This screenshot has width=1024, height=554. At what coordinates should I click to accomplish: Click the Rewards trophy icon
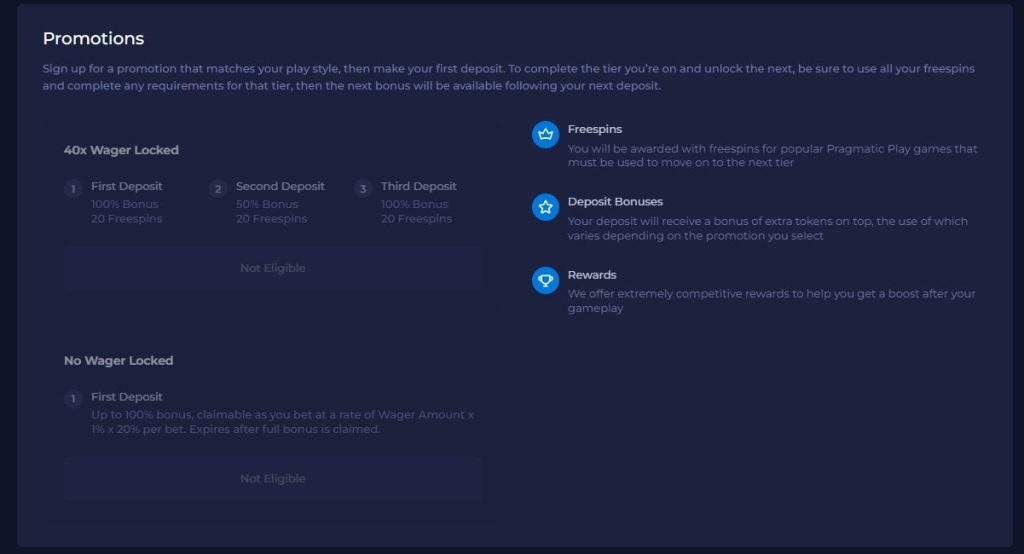point(545,281)
